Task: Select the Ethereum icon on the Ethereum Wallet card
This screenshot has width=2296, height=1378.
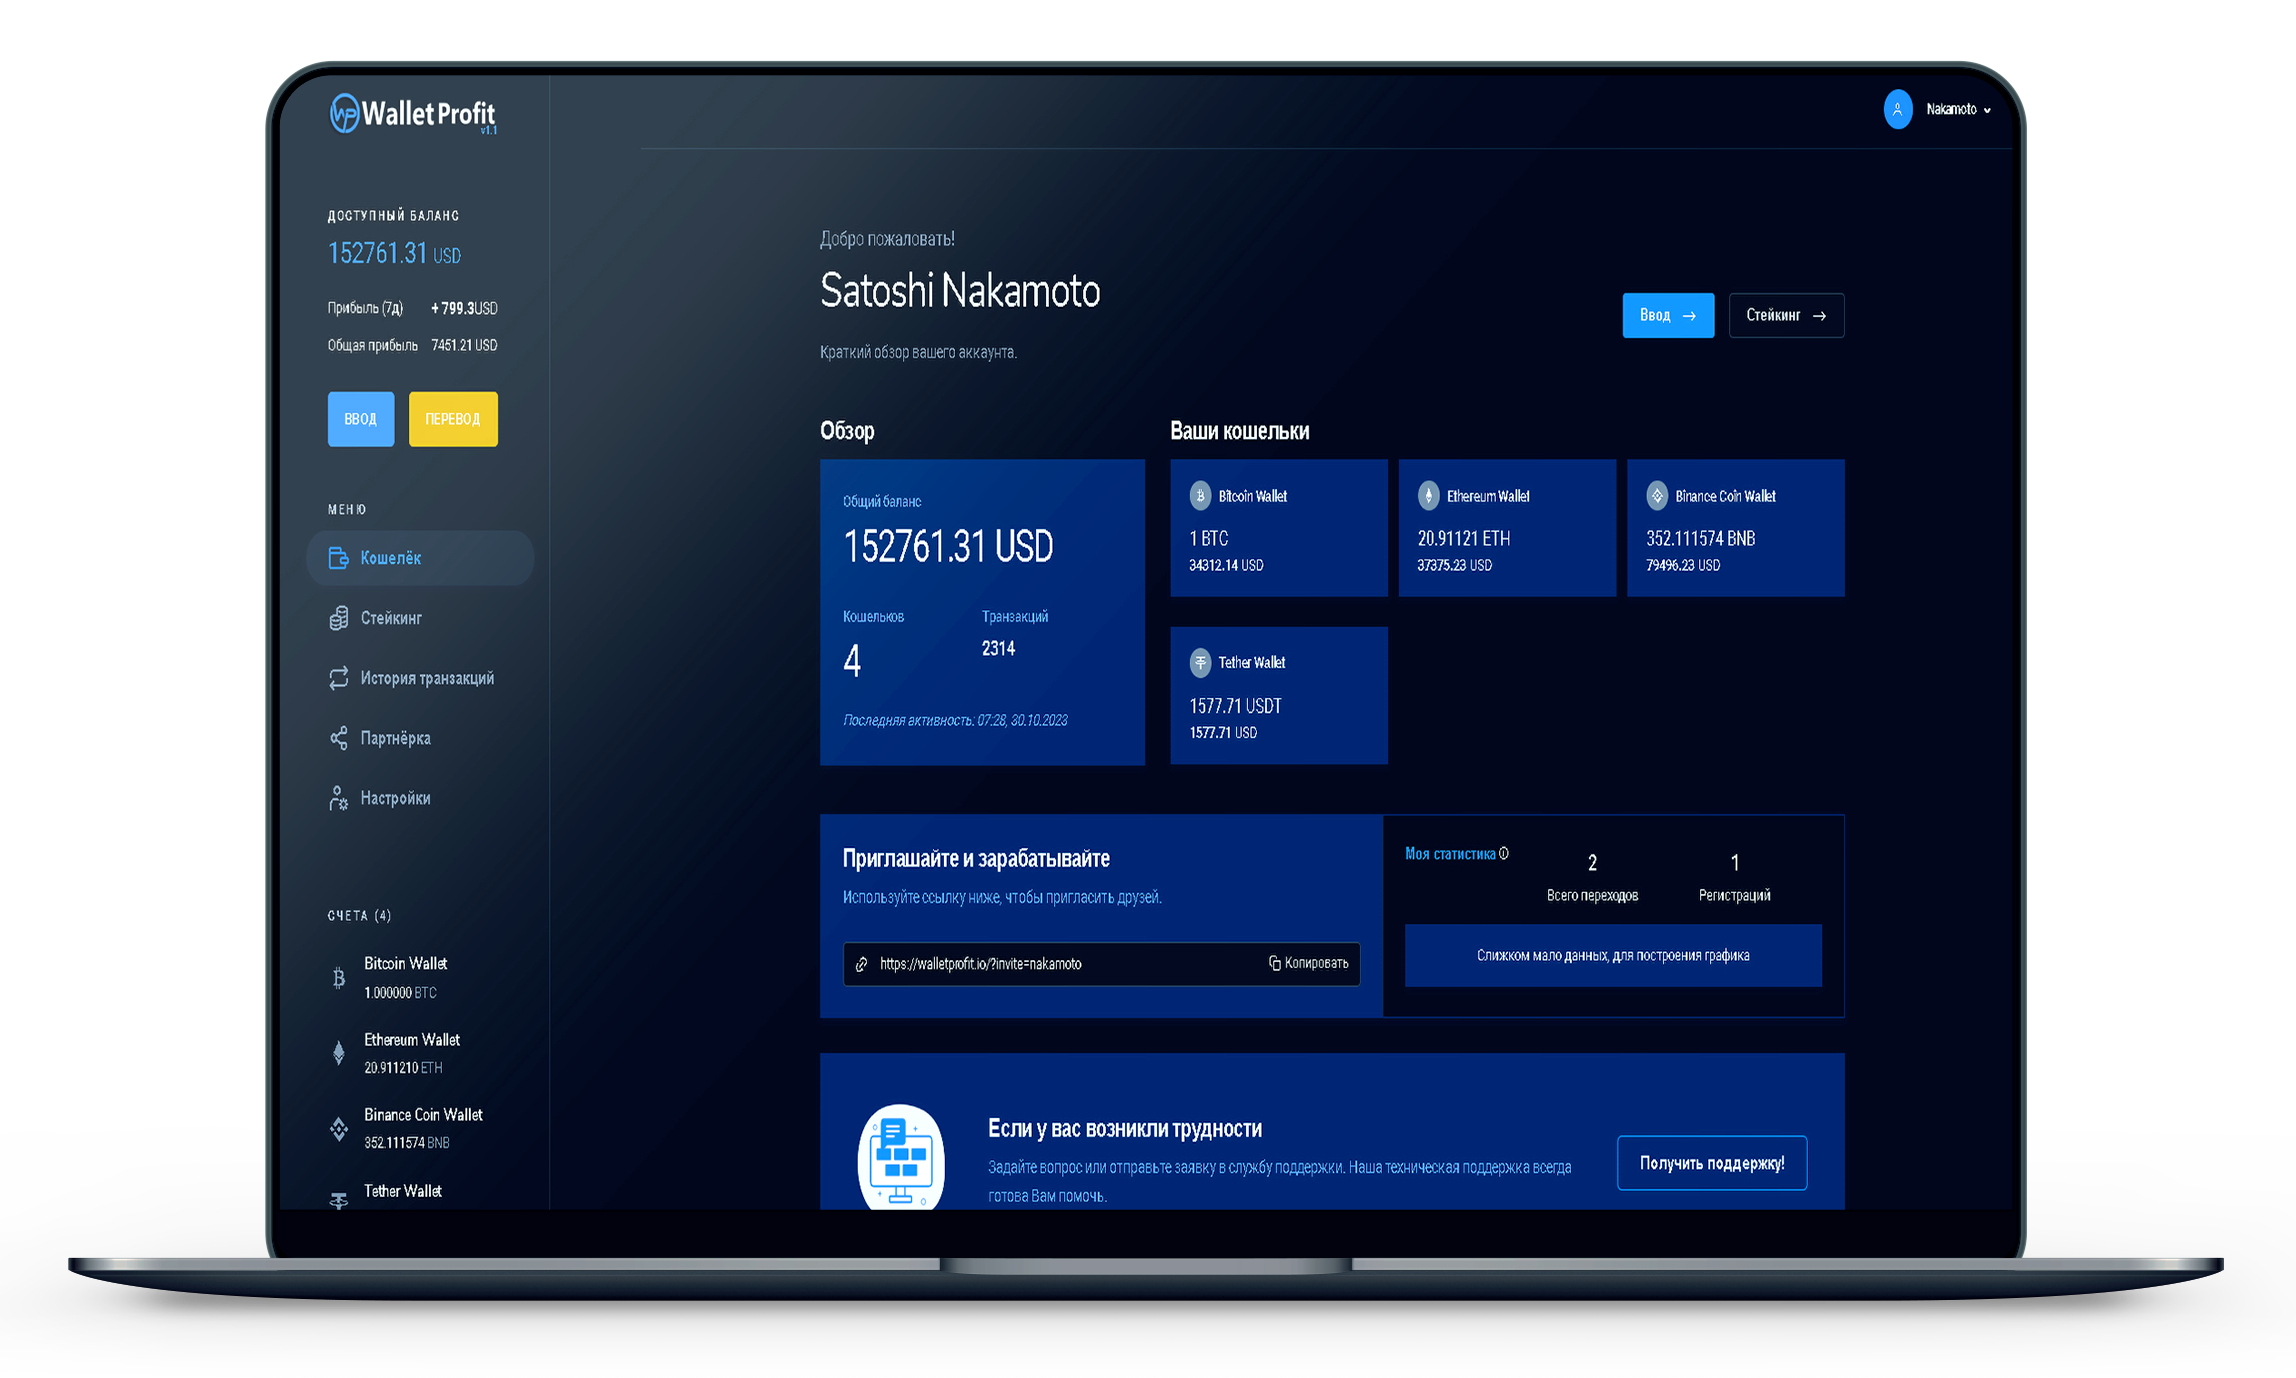Action: [1427, 496]
